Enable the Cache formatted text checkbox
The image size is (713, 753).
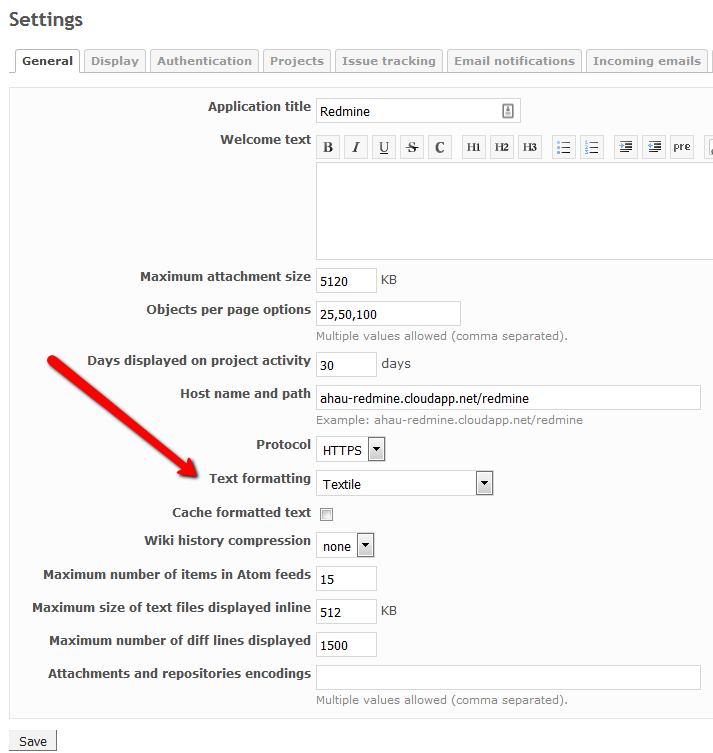[326, 514]
